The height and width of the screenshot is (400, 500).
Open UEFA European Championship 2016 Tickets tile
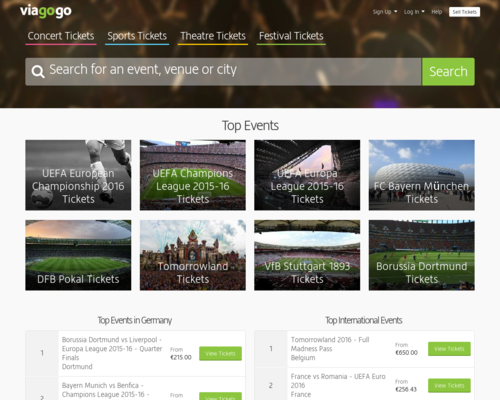(78, 175)
